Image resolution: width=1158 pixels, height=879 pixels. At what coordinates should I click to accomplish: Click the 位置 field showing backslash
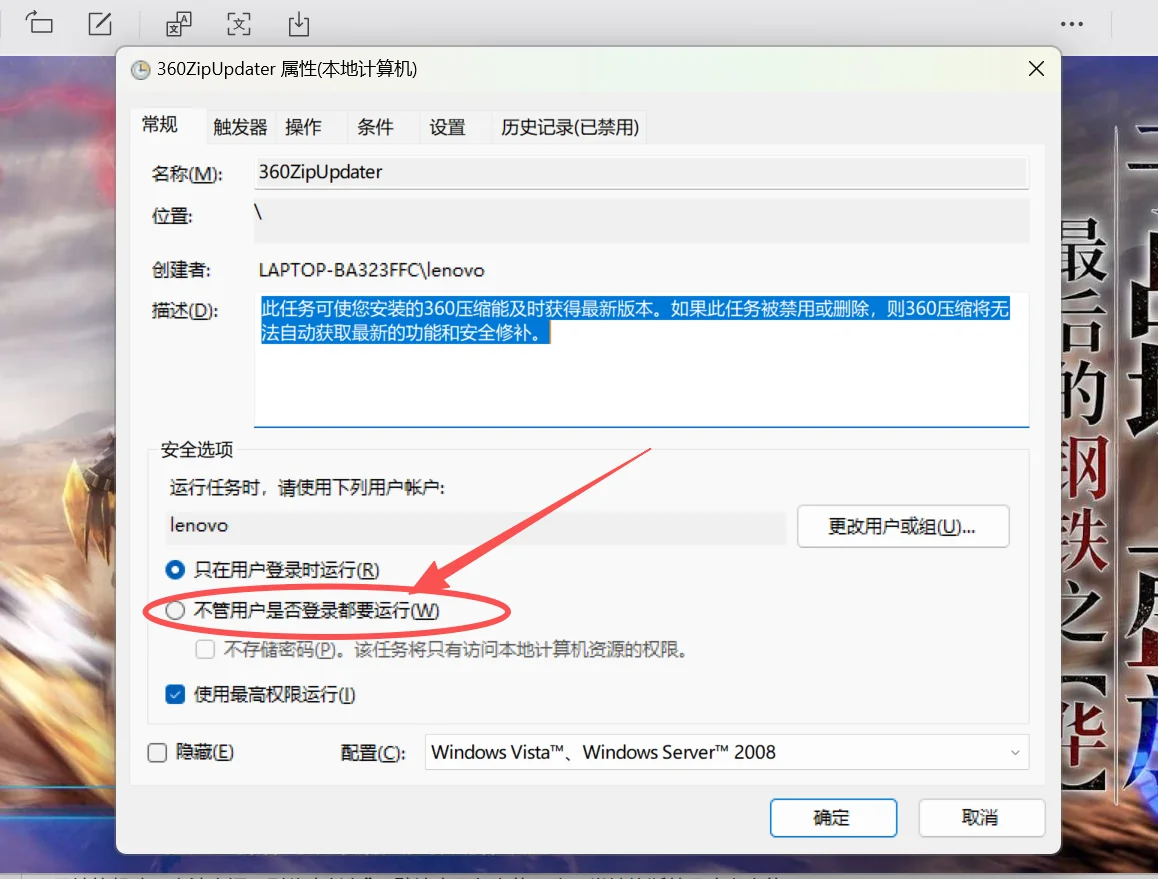641,219
